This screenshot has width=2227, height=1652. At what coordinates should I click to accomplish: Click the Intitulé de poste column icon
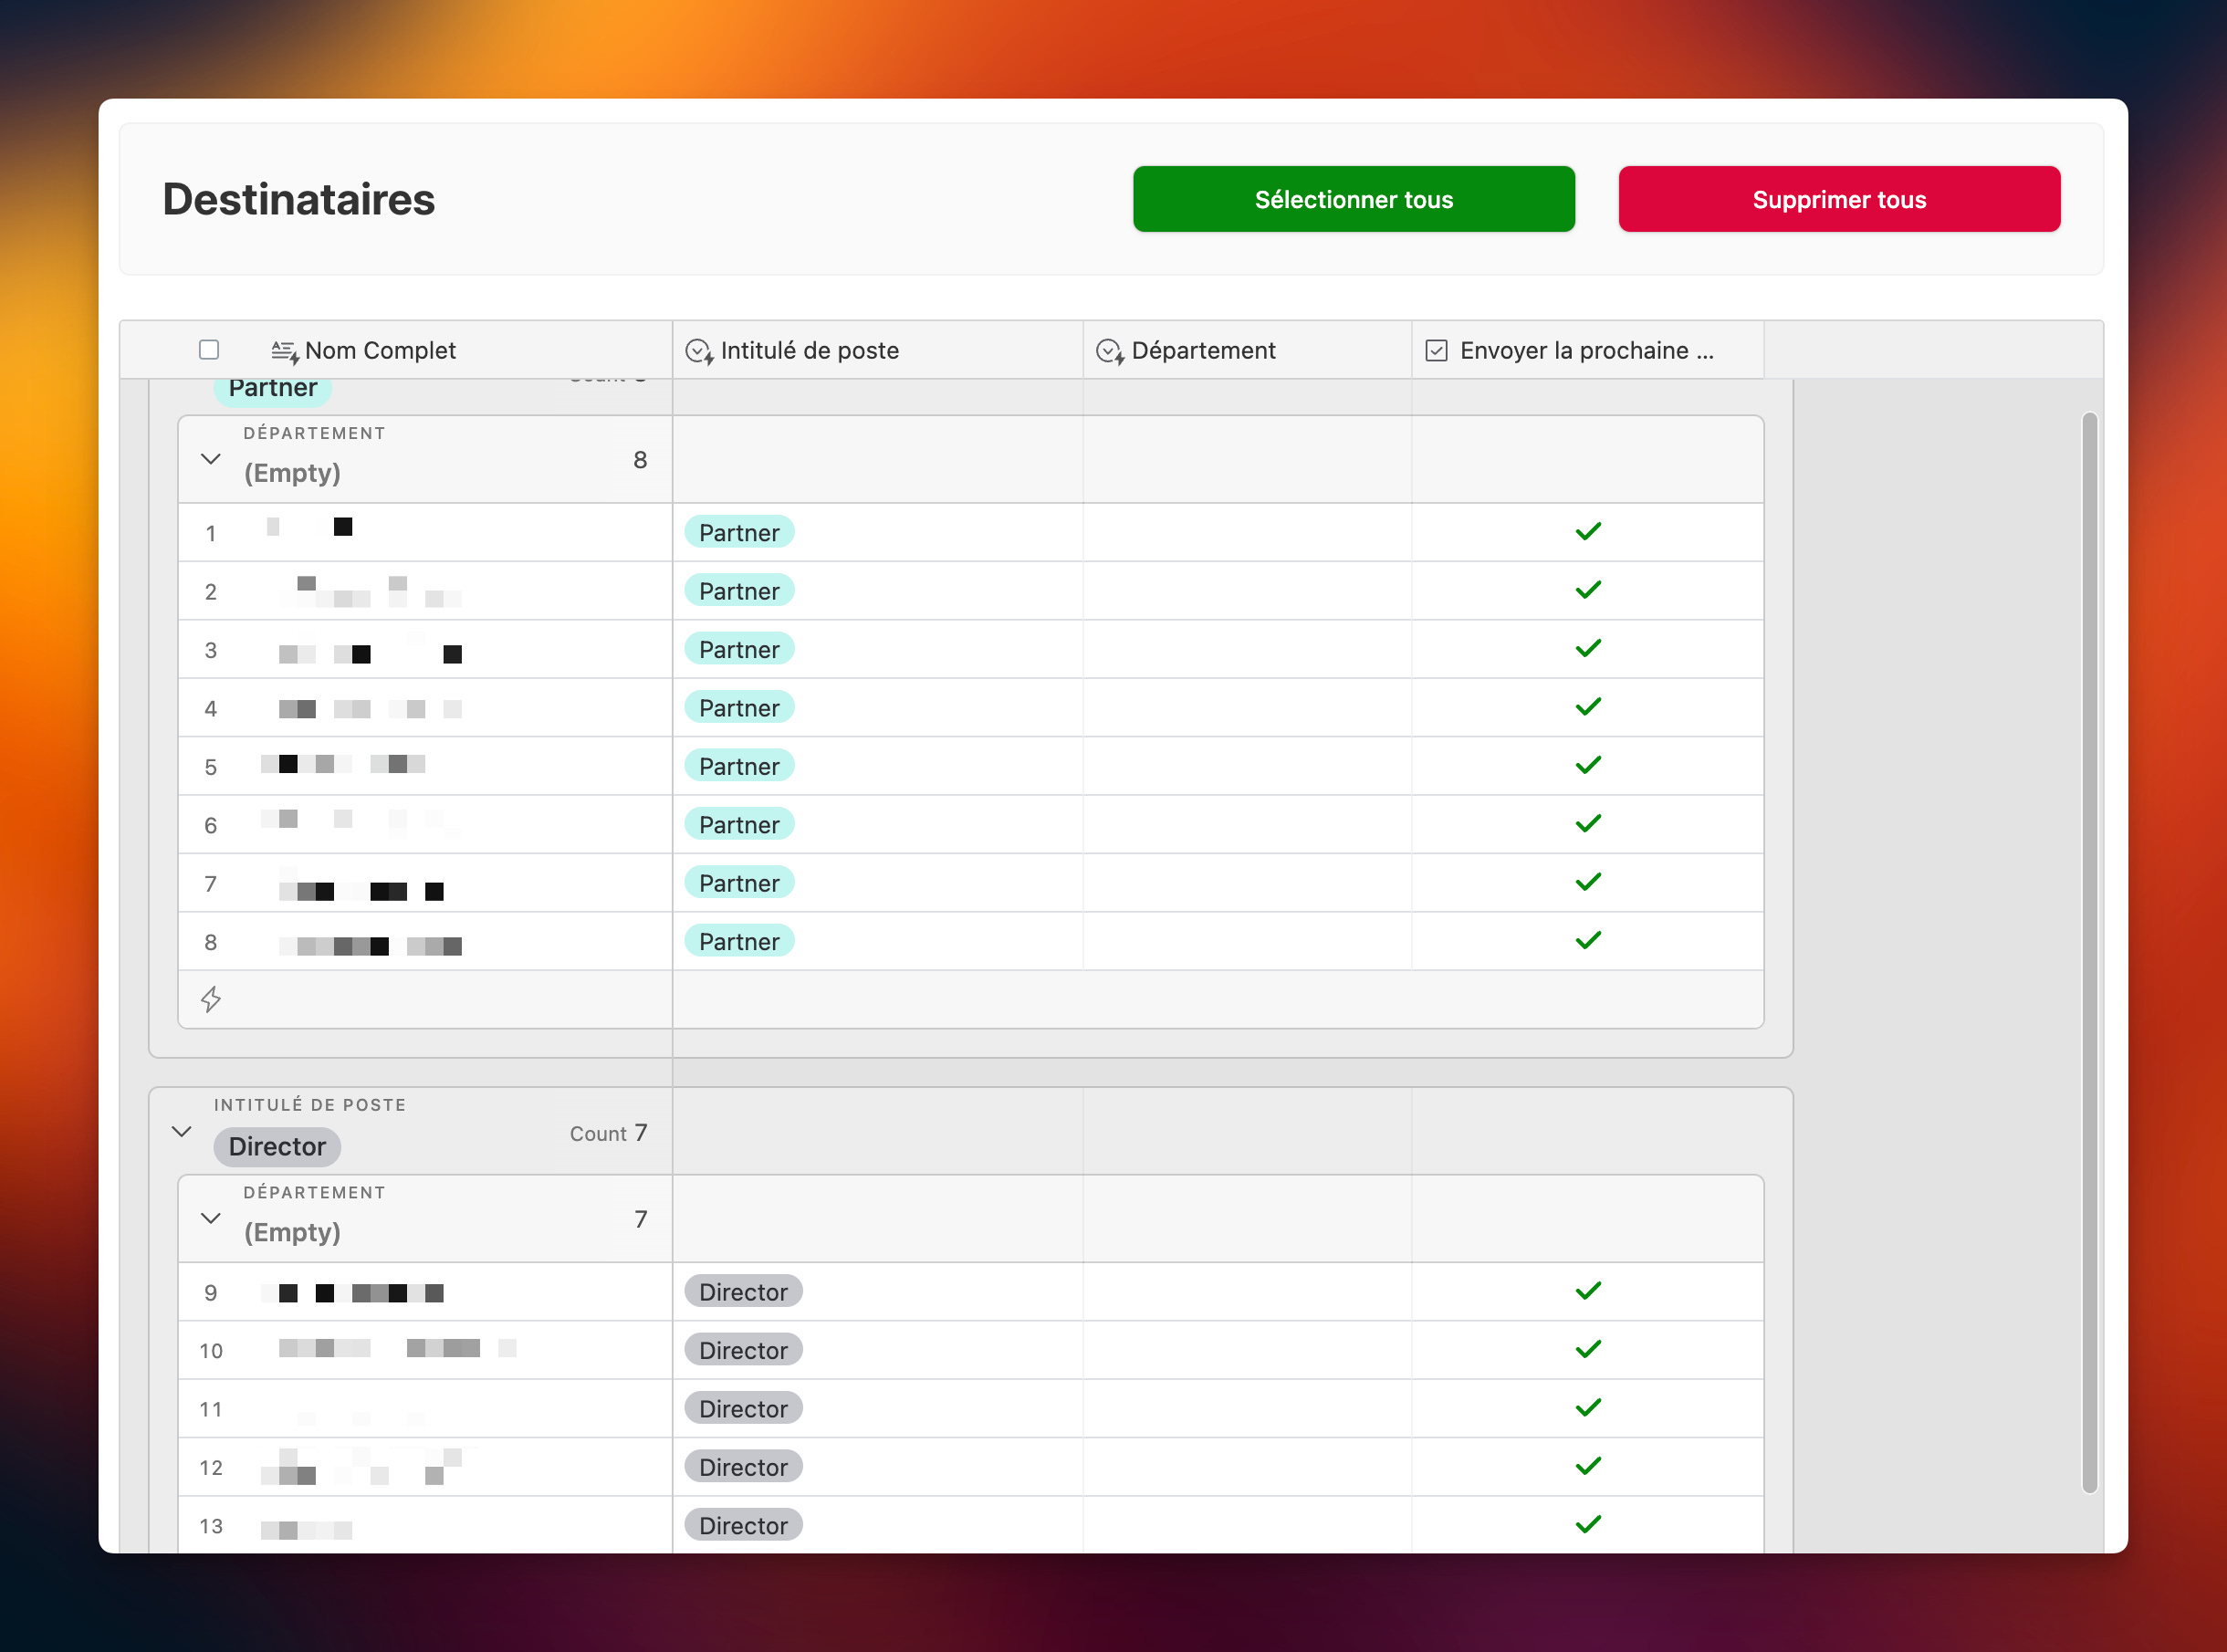698,351
